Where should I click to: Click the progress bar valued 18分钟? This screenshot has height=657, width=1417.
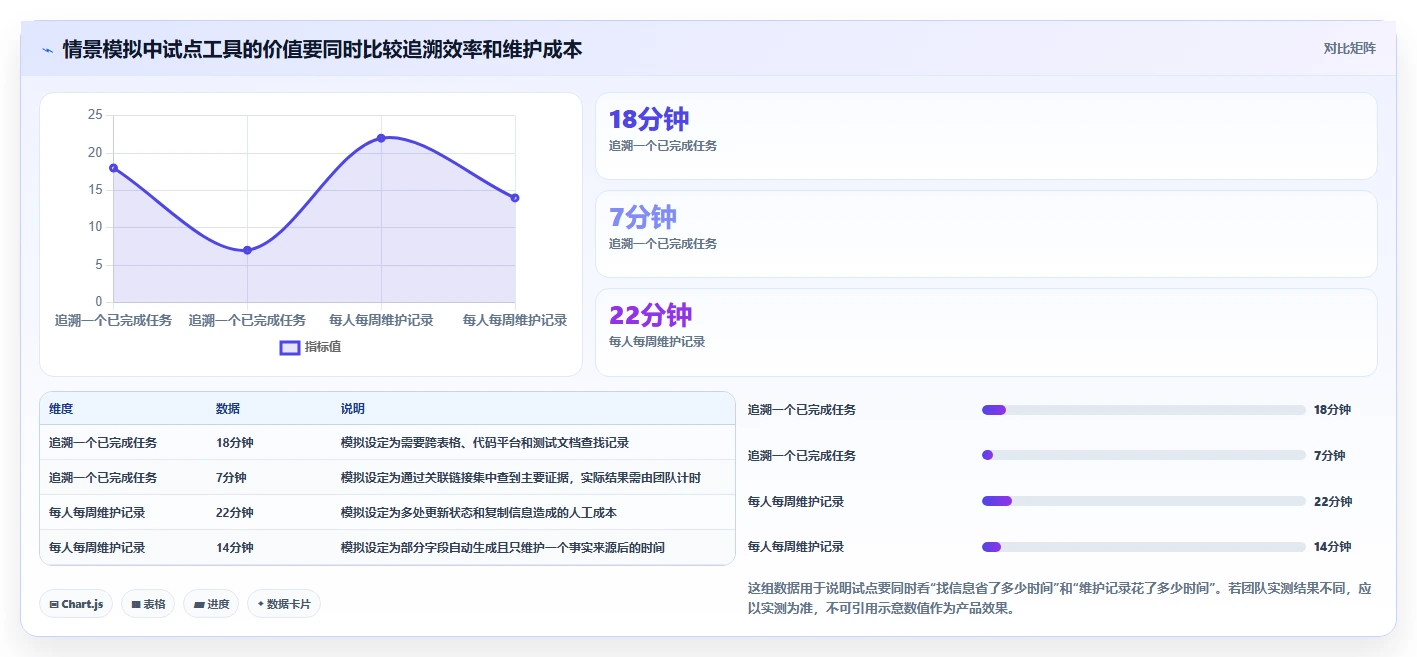(1144, 410)
